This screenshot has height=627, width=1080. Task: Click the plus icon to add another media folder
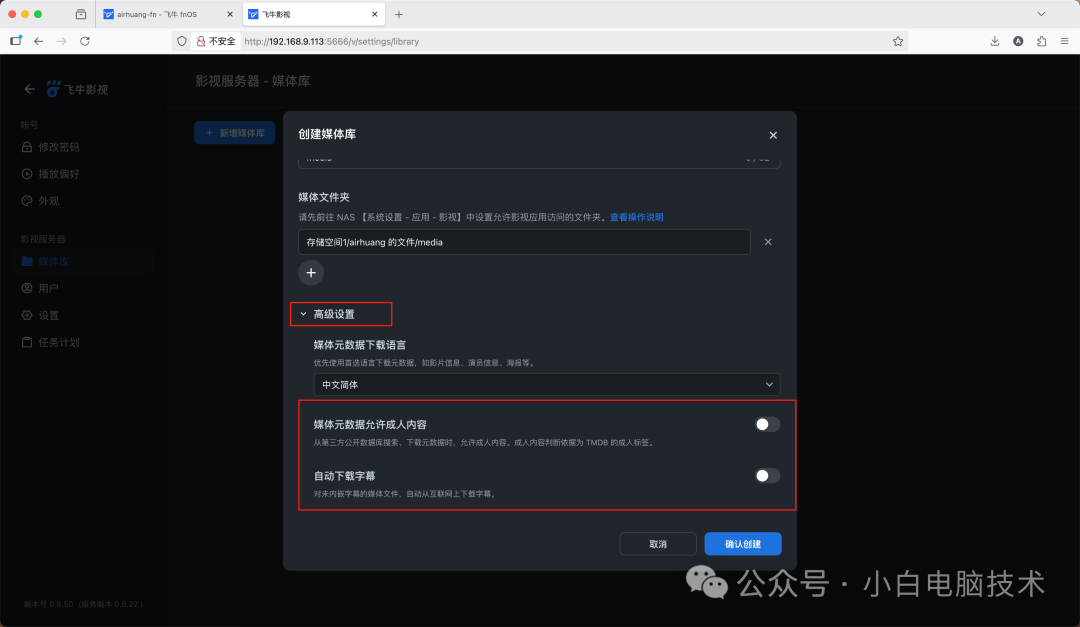click(310, 272)
